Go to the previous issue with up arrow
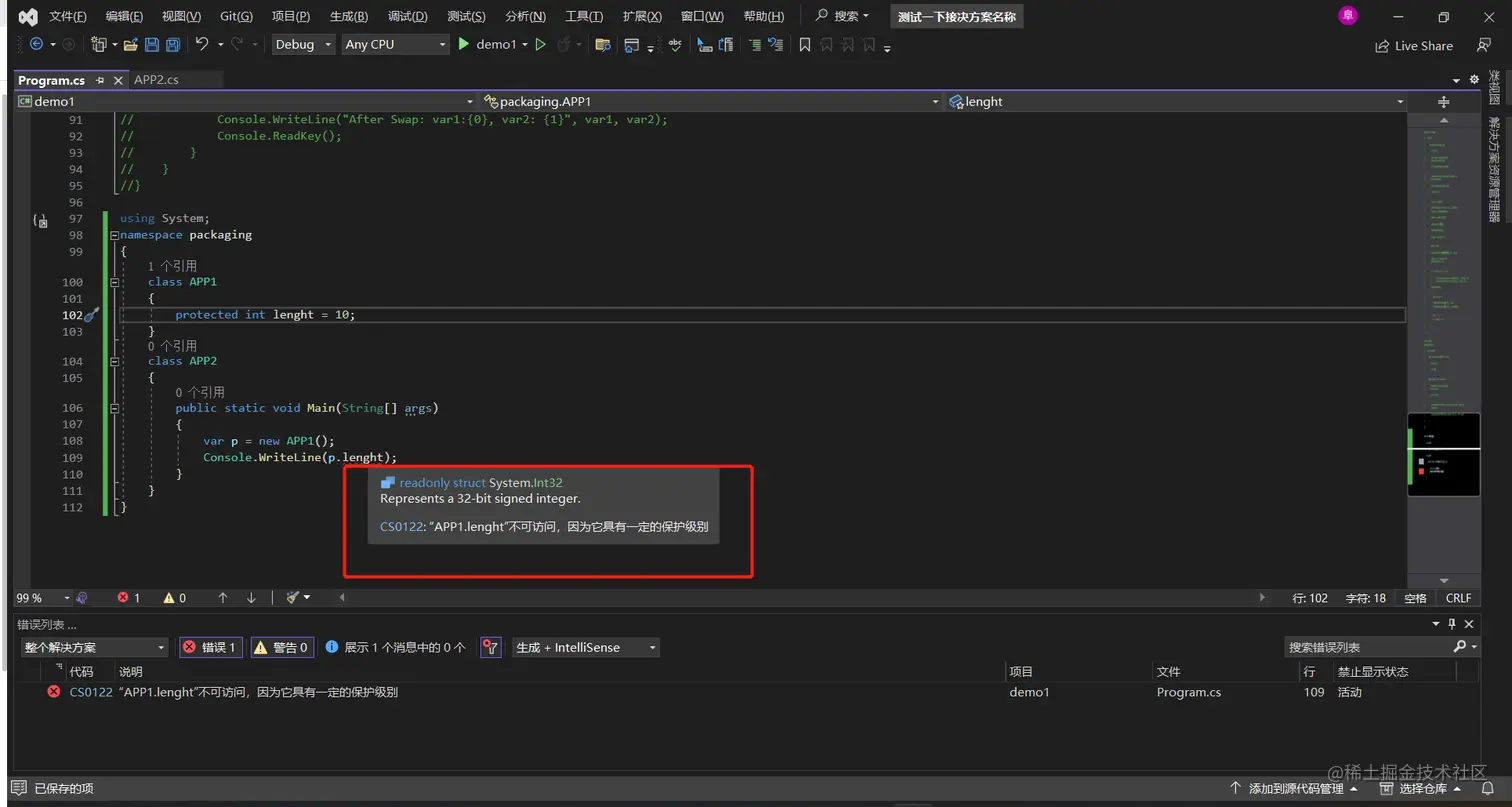Screen dimensions: 1512x807 click(x=223, y=597)
